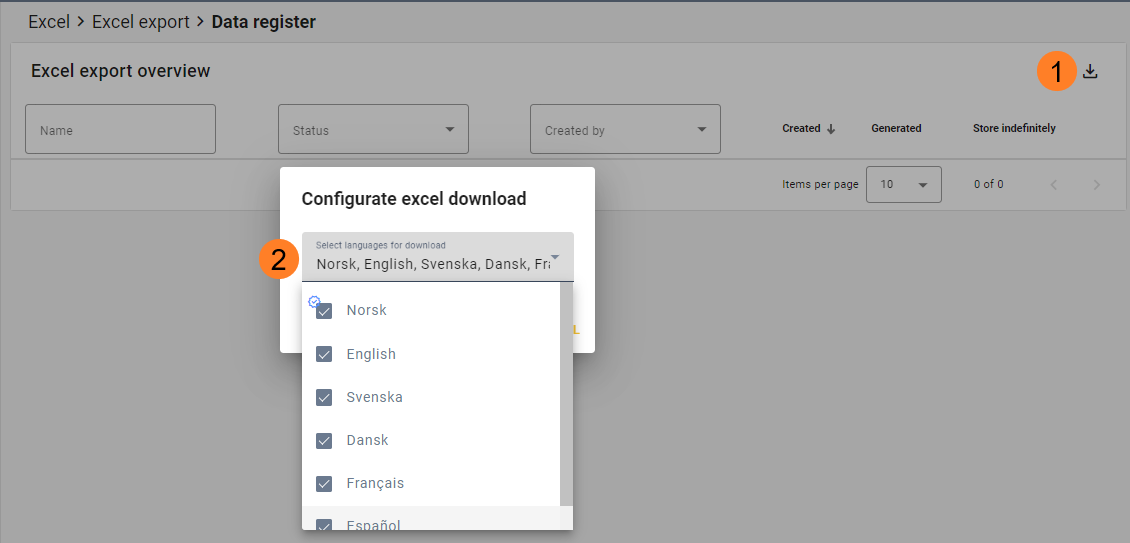
Task: Toggle the Français checkbox
Action: 324,483
